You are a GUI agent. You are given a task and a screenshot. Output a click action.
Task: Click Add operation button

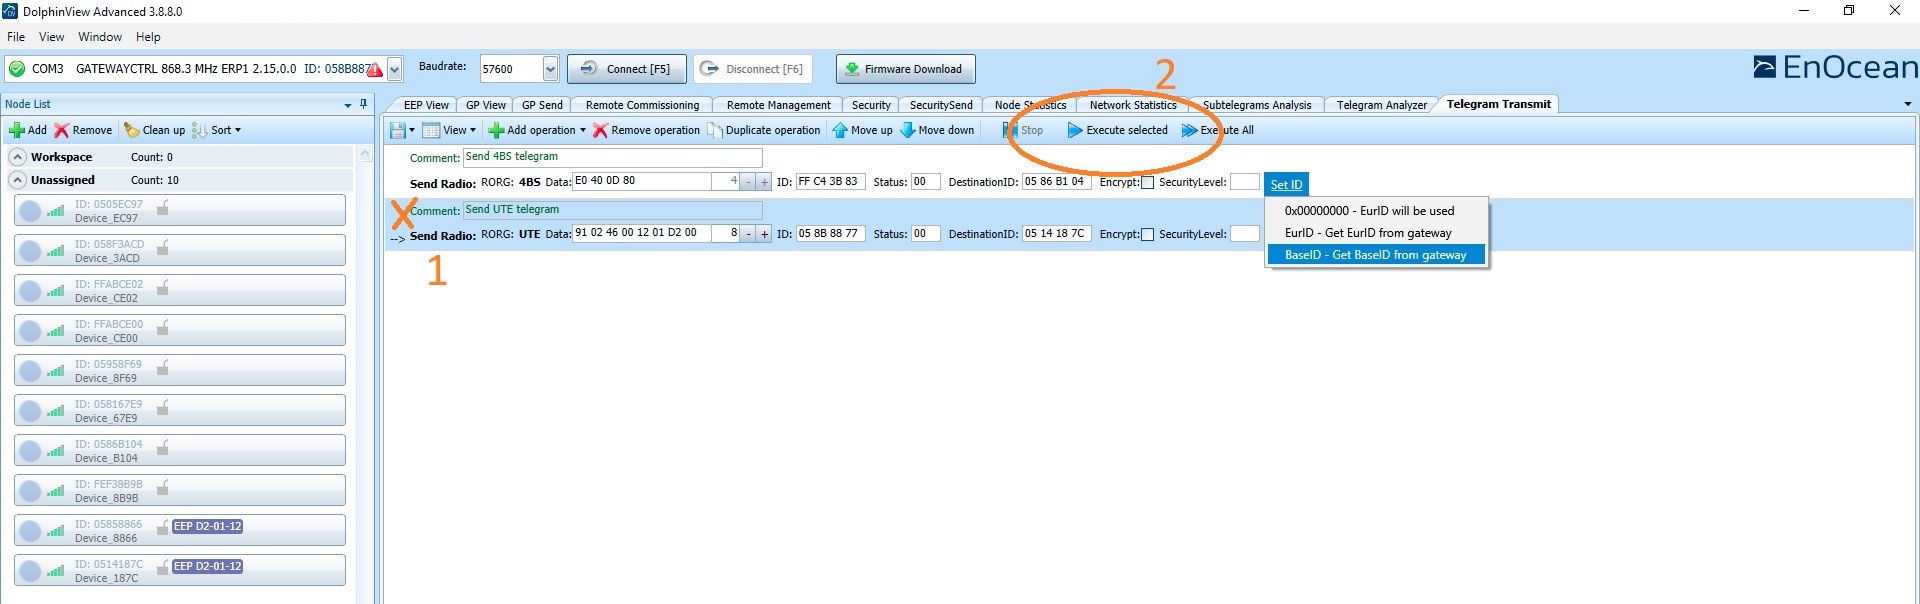click(x=536, y=130)
